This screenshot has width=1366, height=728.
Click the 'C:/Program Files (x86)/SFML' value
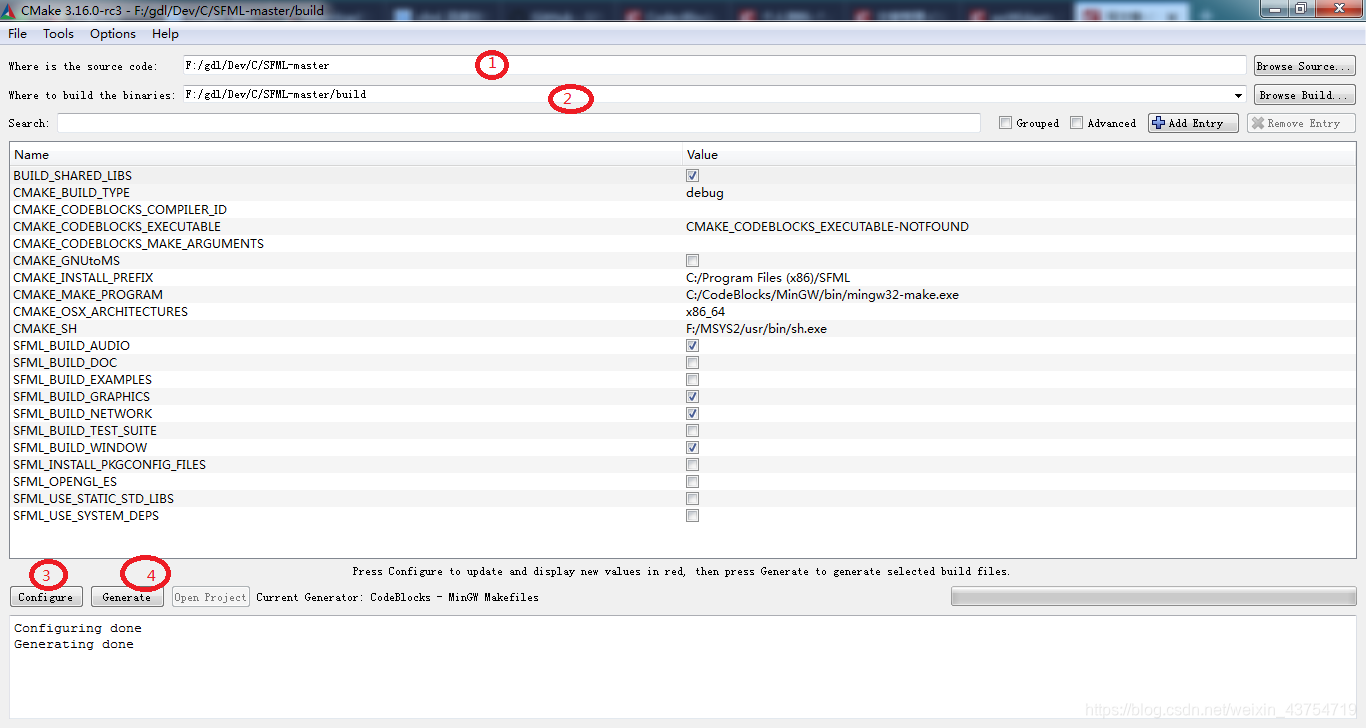click(x=768, y=278)
